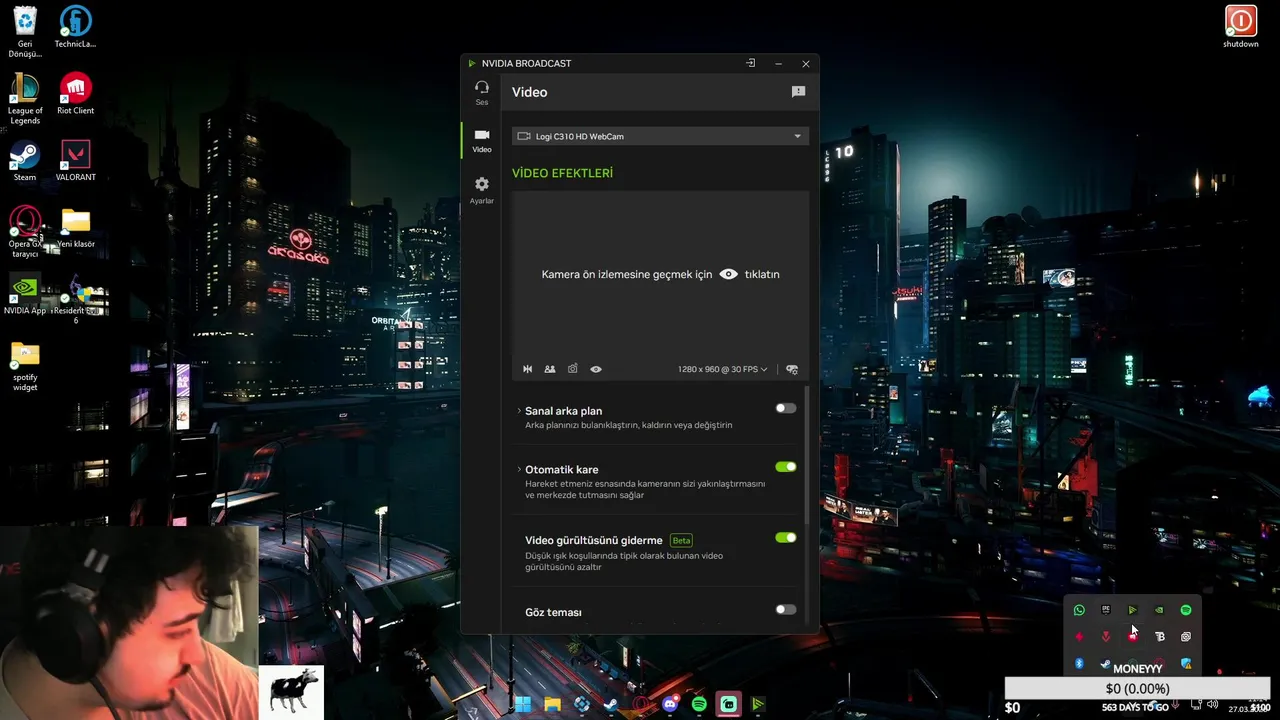Screen dimensions: 1280x720
Task: Select the Video section in sidebar
Action: tap(482, 140)
